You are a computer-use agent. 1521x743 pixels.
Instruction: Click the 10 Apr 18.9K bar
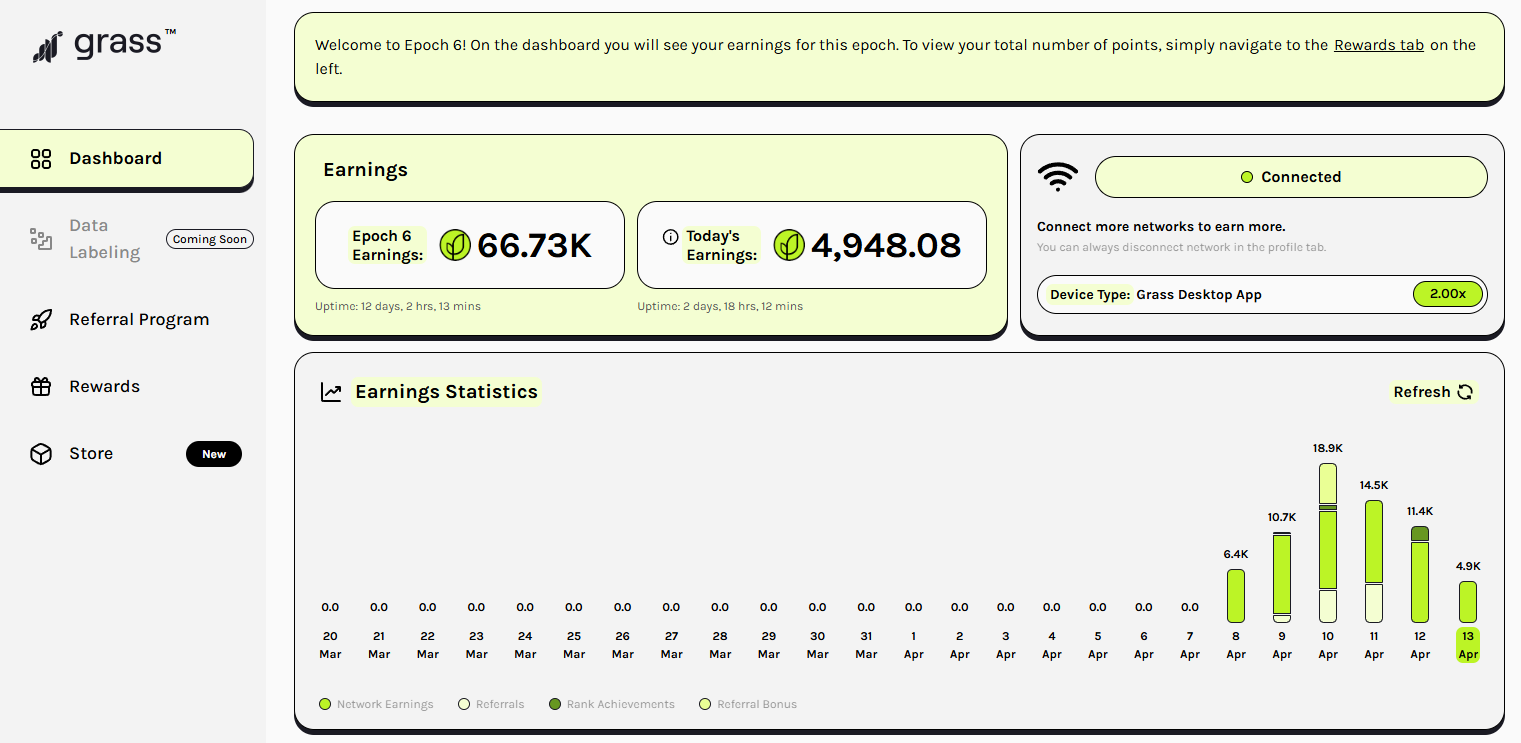[1327, 542]
